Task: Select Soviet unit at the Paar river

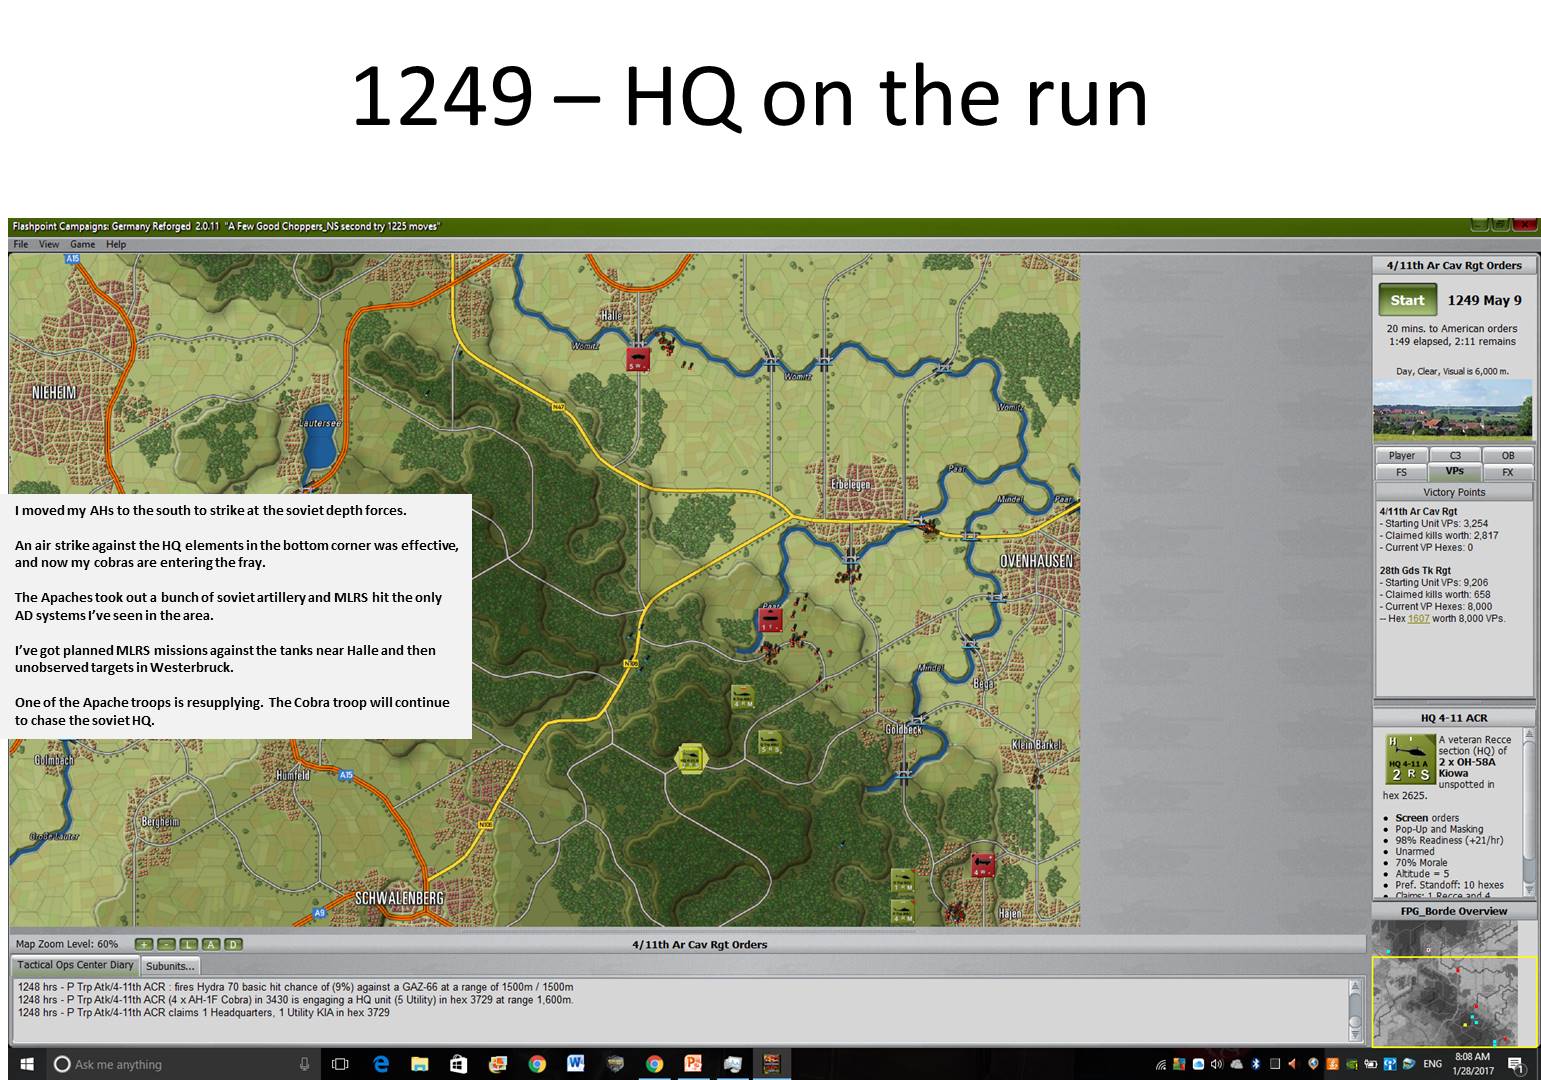Action: (x=770, y=620)
